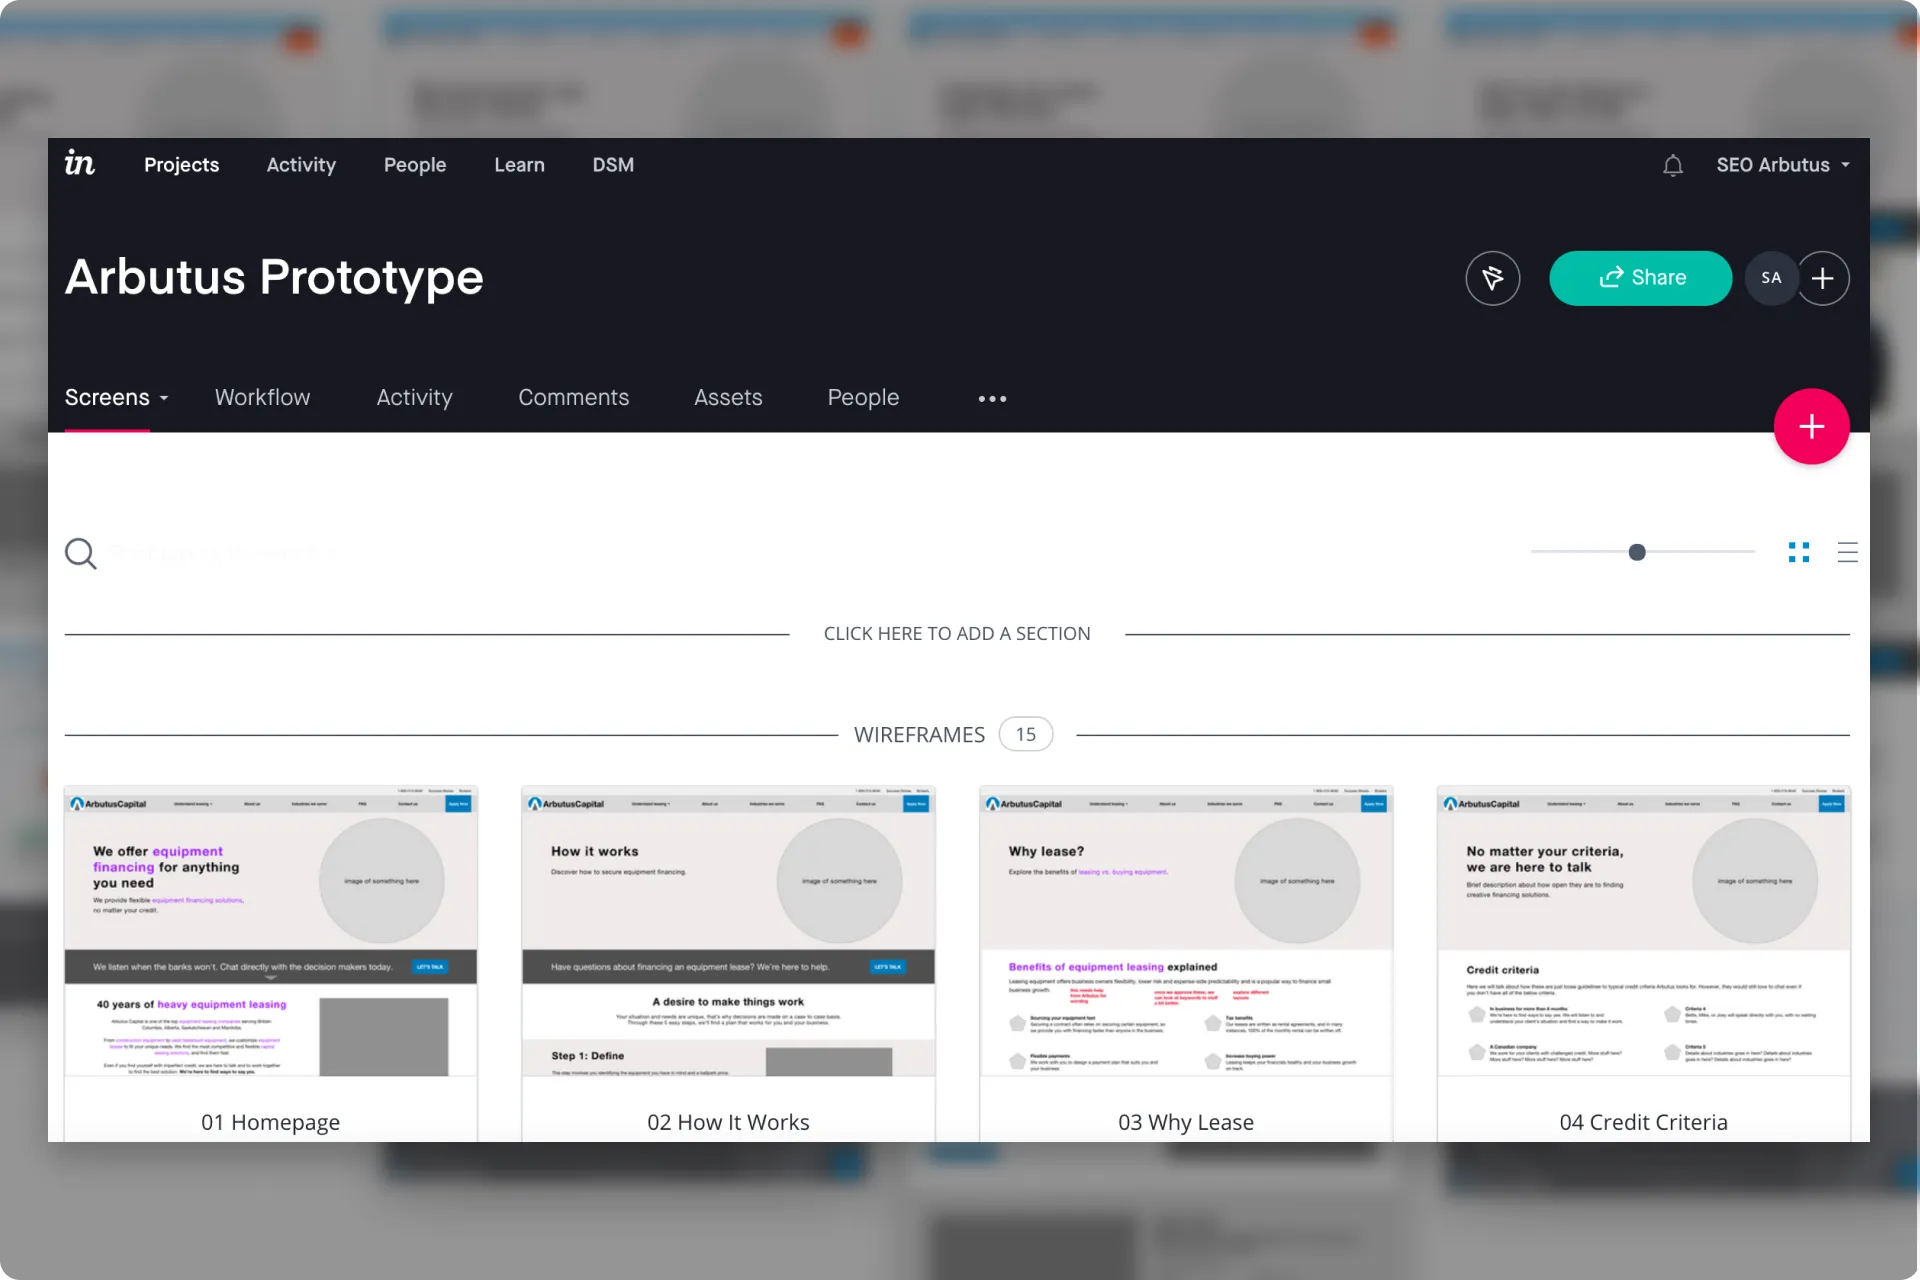This screenshot has width=1920, height=1280.
Task: Click the green Share button
Action: click(1640, 278)
